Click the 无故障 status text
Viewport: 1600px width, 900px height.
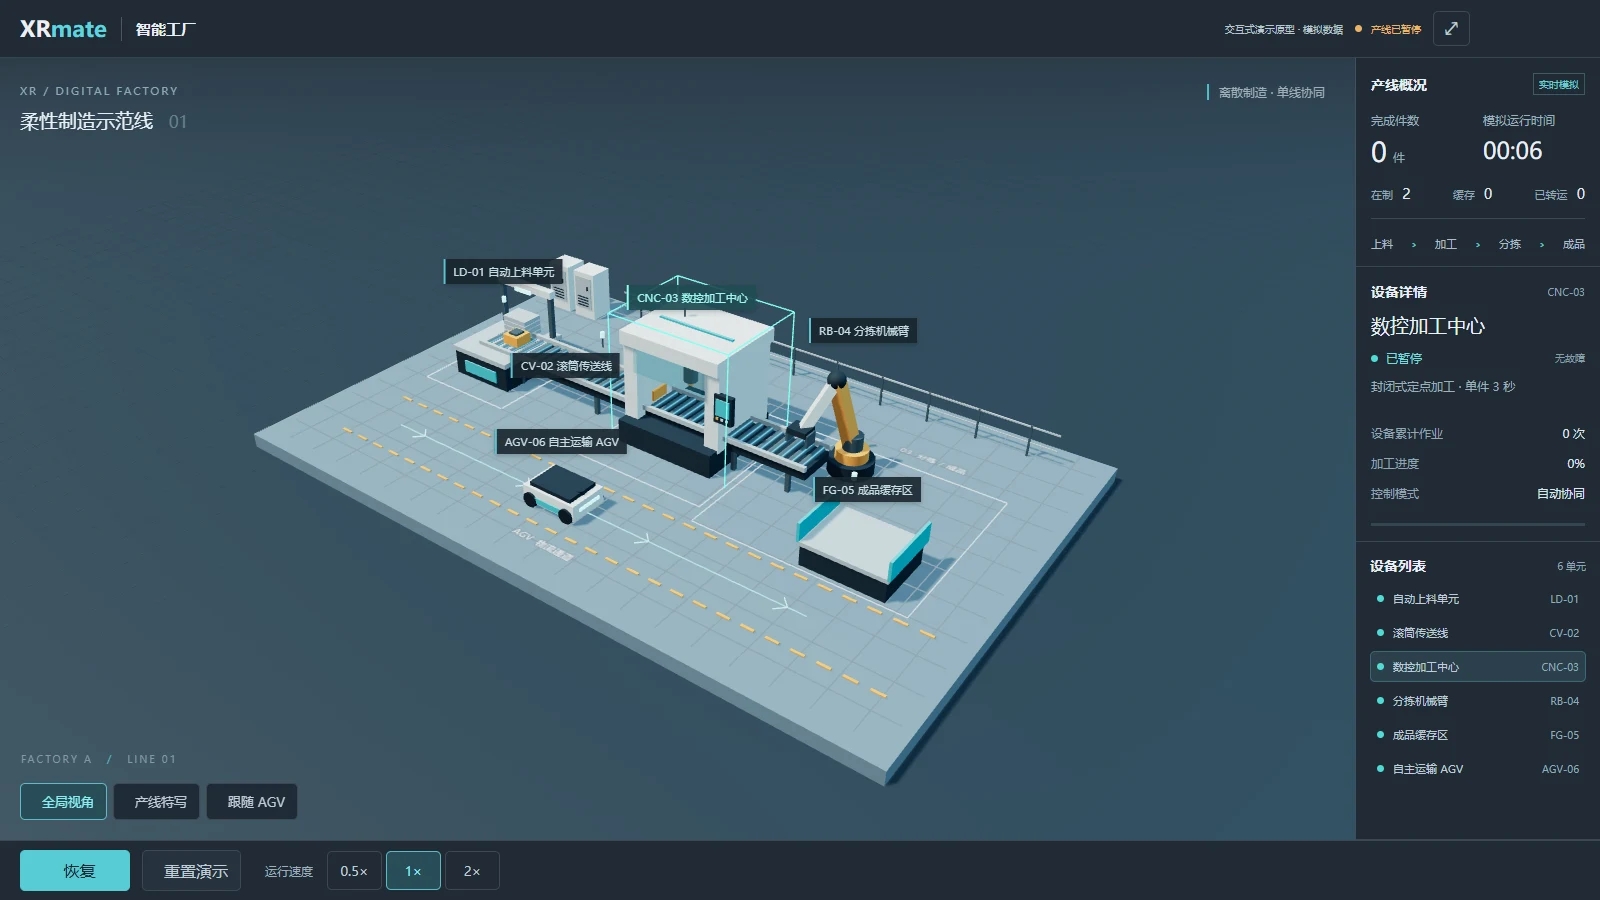(x=1570, y=358)
